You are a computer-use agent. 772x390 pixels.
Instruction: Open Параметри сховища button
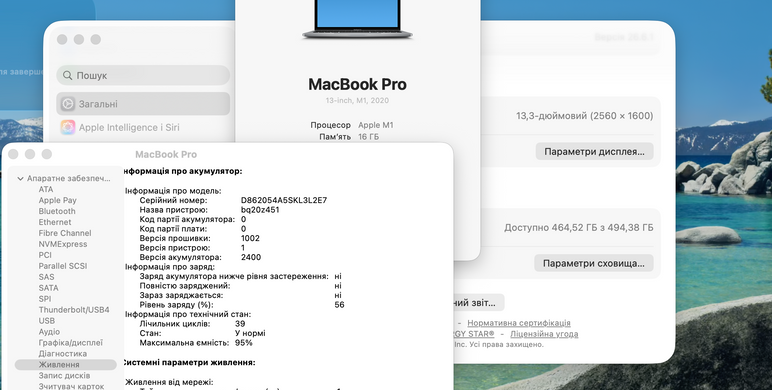tap(593, 263)
